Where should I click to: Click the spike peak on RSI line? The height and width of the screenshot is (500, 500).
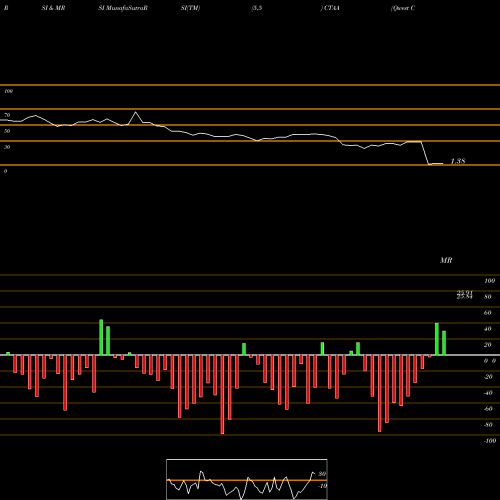pyautogui.click(x=135, y=112)
